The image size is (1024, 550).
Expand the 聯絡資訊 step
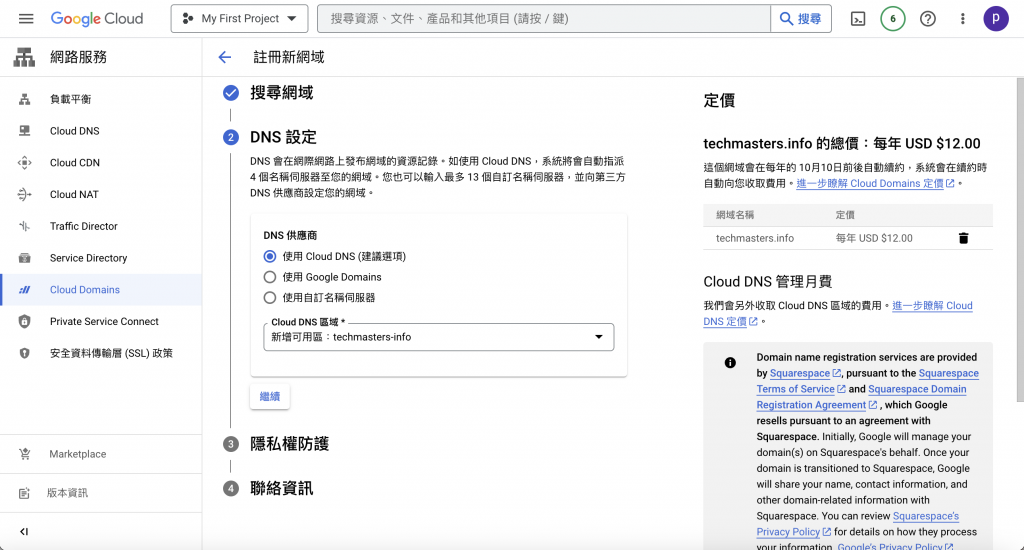point(281,489)
